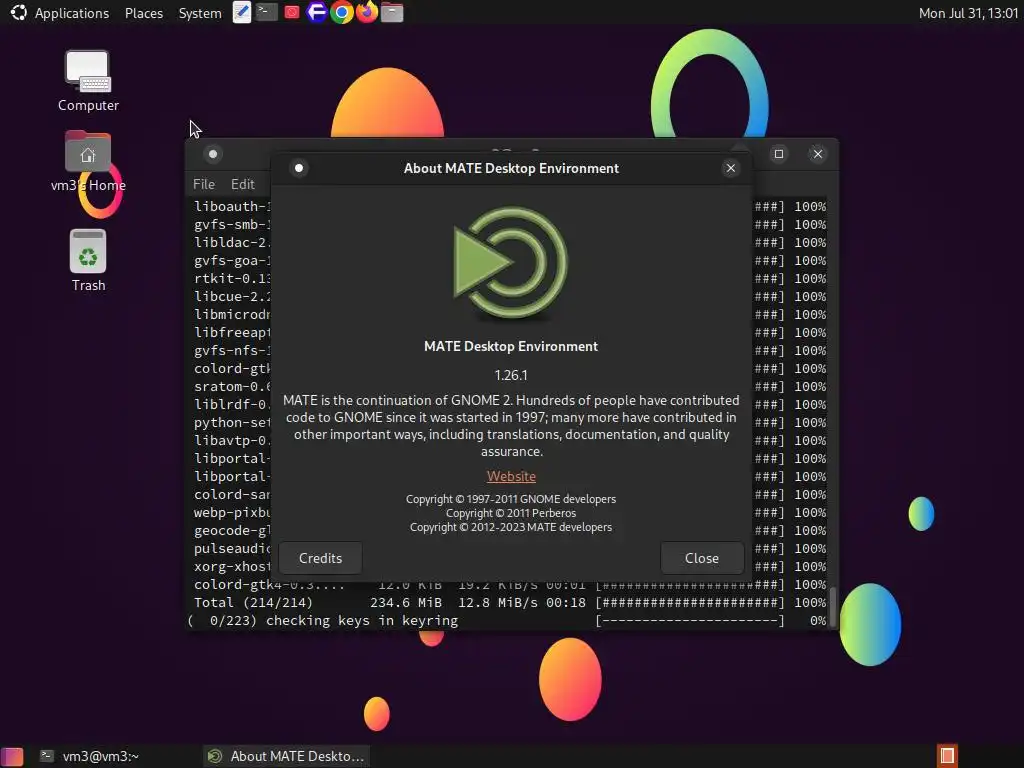Viewport: 1024px width, 768px height.
Task: Click the red screenshot tool panel icon
Action: point(292,12)
